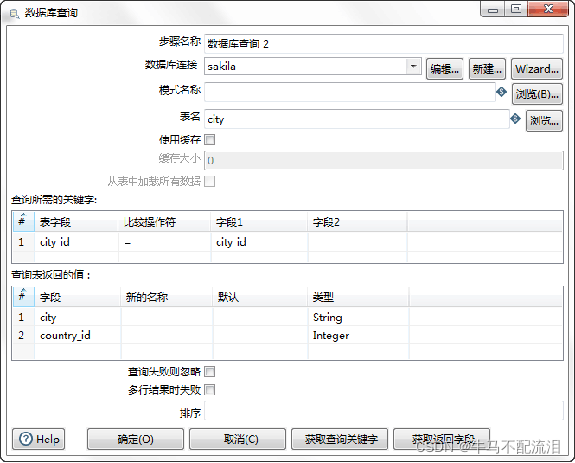The height and width of the screenshot is (463, 575).
Task: Select the Integer type cell
Action: tap(359, 335)
